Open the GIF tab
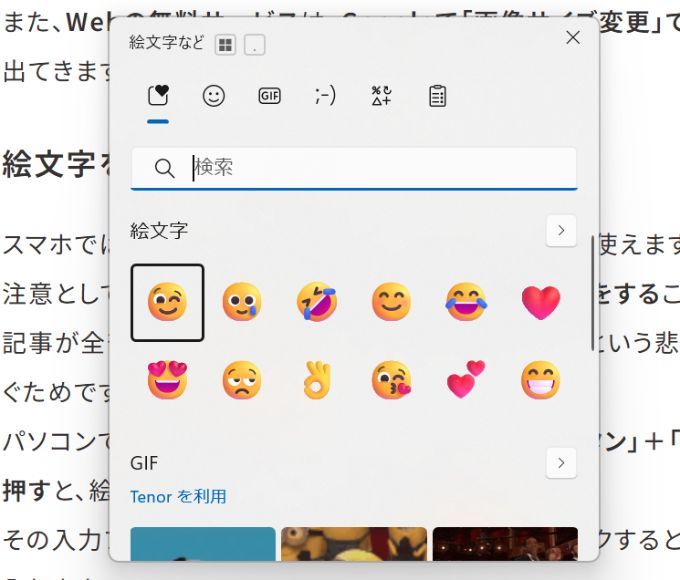The width and height of the screenshot is (680, 580). [x=269, y=96]
